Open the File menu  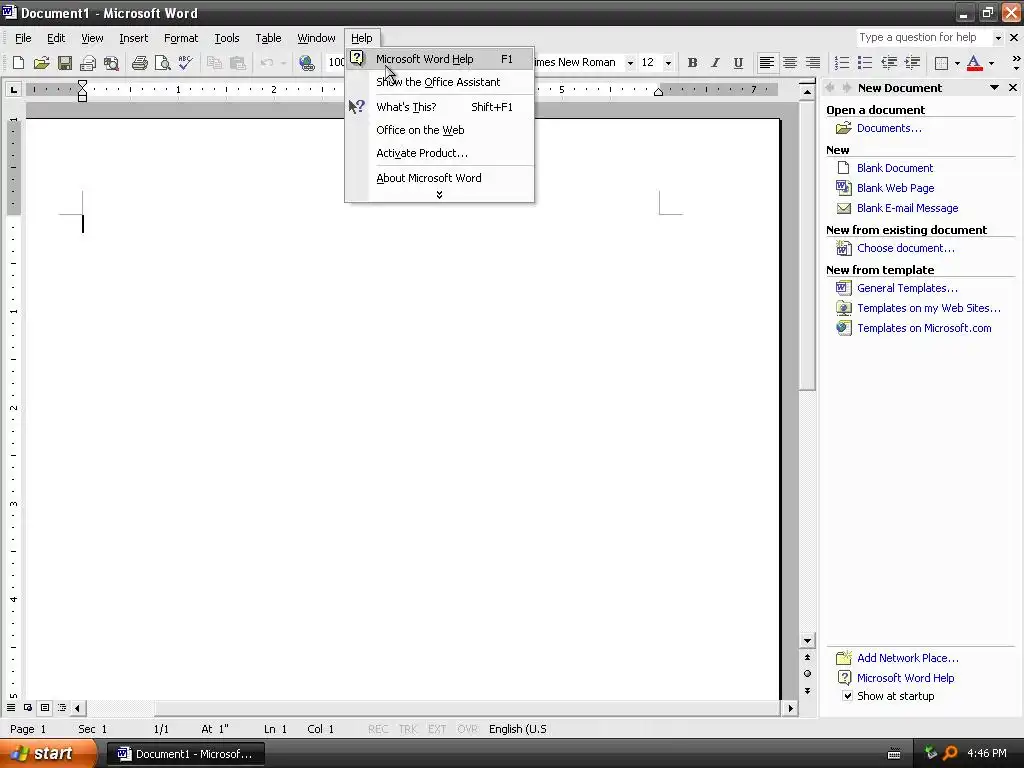tap(23, 38)
